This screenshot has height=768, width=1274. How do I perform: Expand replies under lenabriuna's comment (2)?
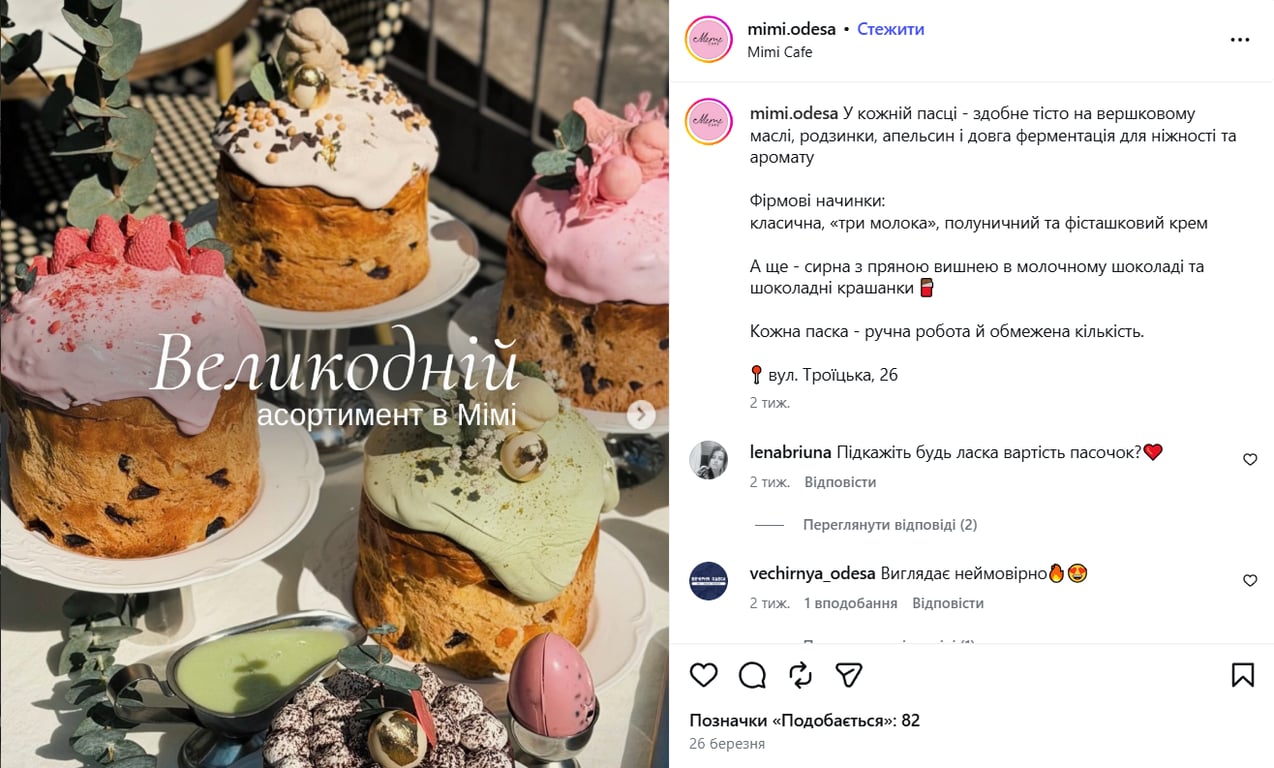coord(890,524)
